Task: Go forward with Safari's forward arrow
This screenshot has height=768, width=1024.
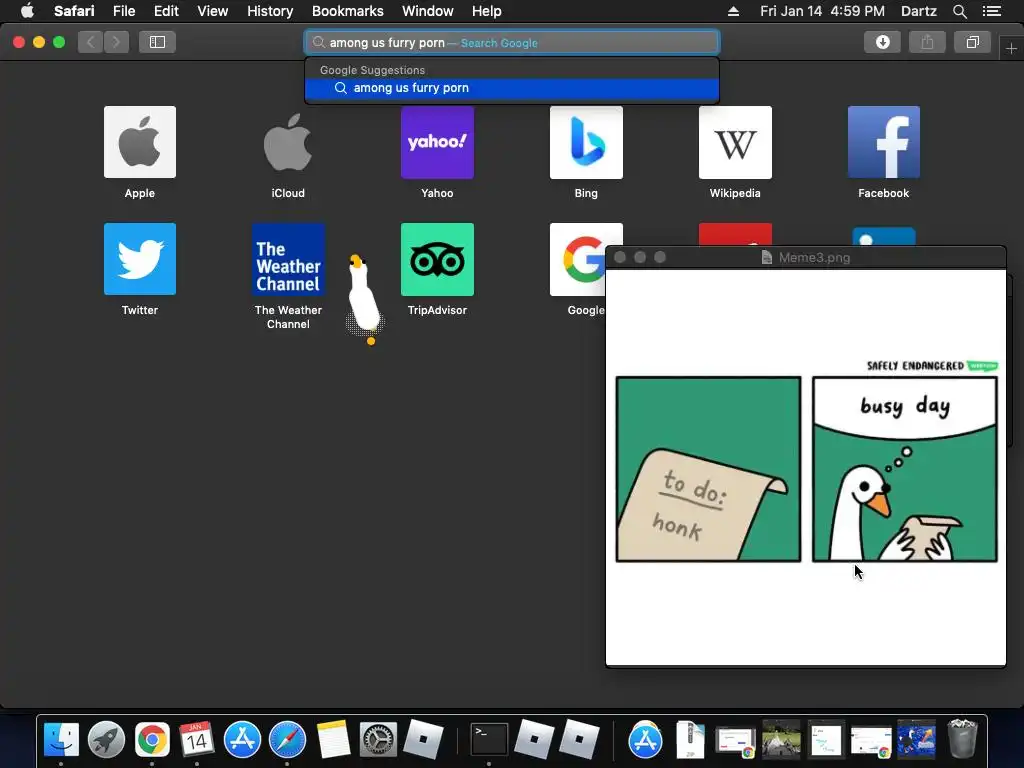Action: (116, 42)
